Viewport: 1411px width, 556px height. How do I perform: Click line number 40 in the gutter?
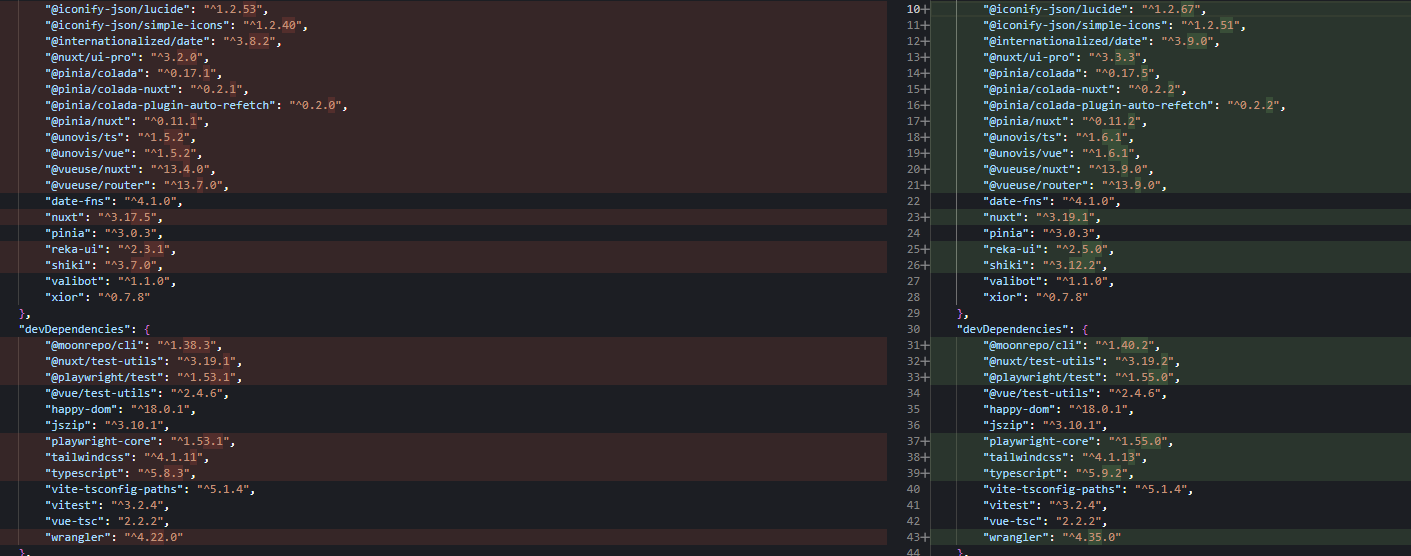[x=912, y=489]
